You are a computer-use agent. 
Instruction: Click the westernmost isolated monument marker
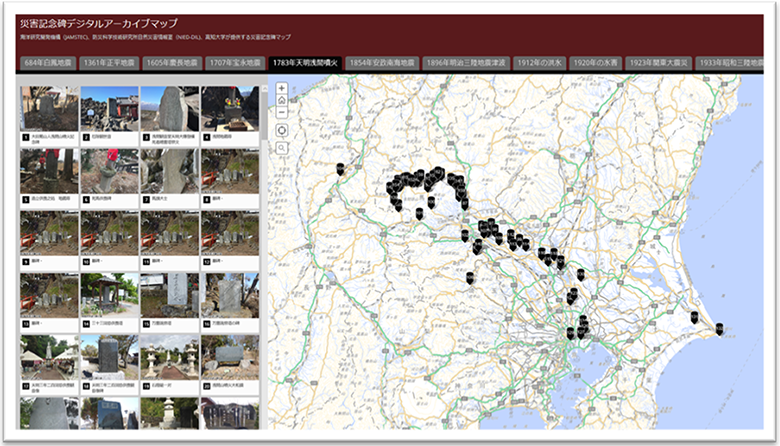(340, 169)
